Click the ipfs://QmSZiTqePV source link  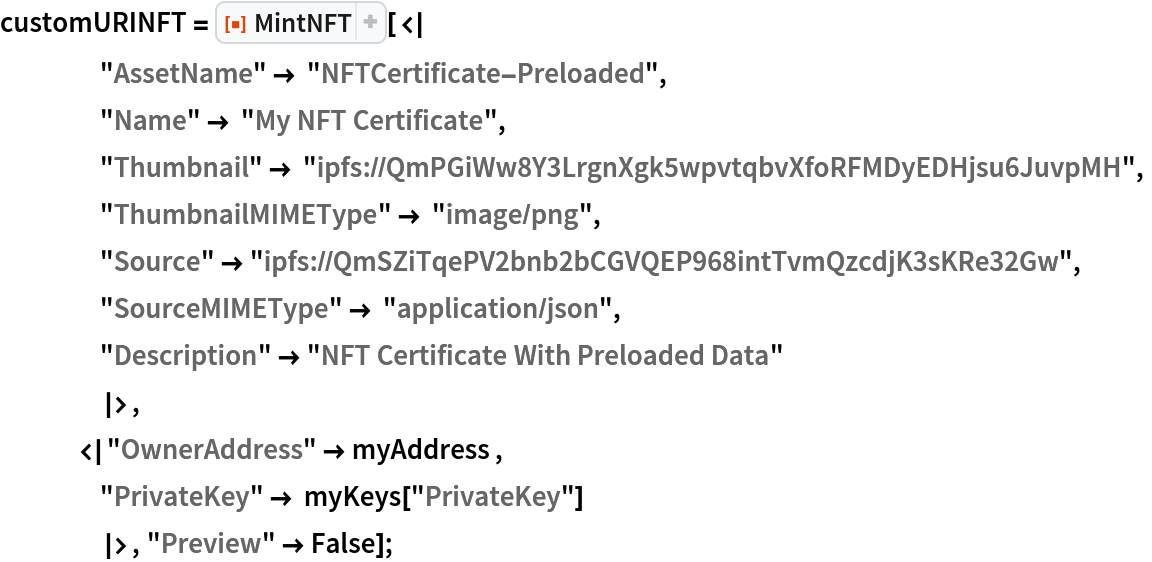point(661,262)
